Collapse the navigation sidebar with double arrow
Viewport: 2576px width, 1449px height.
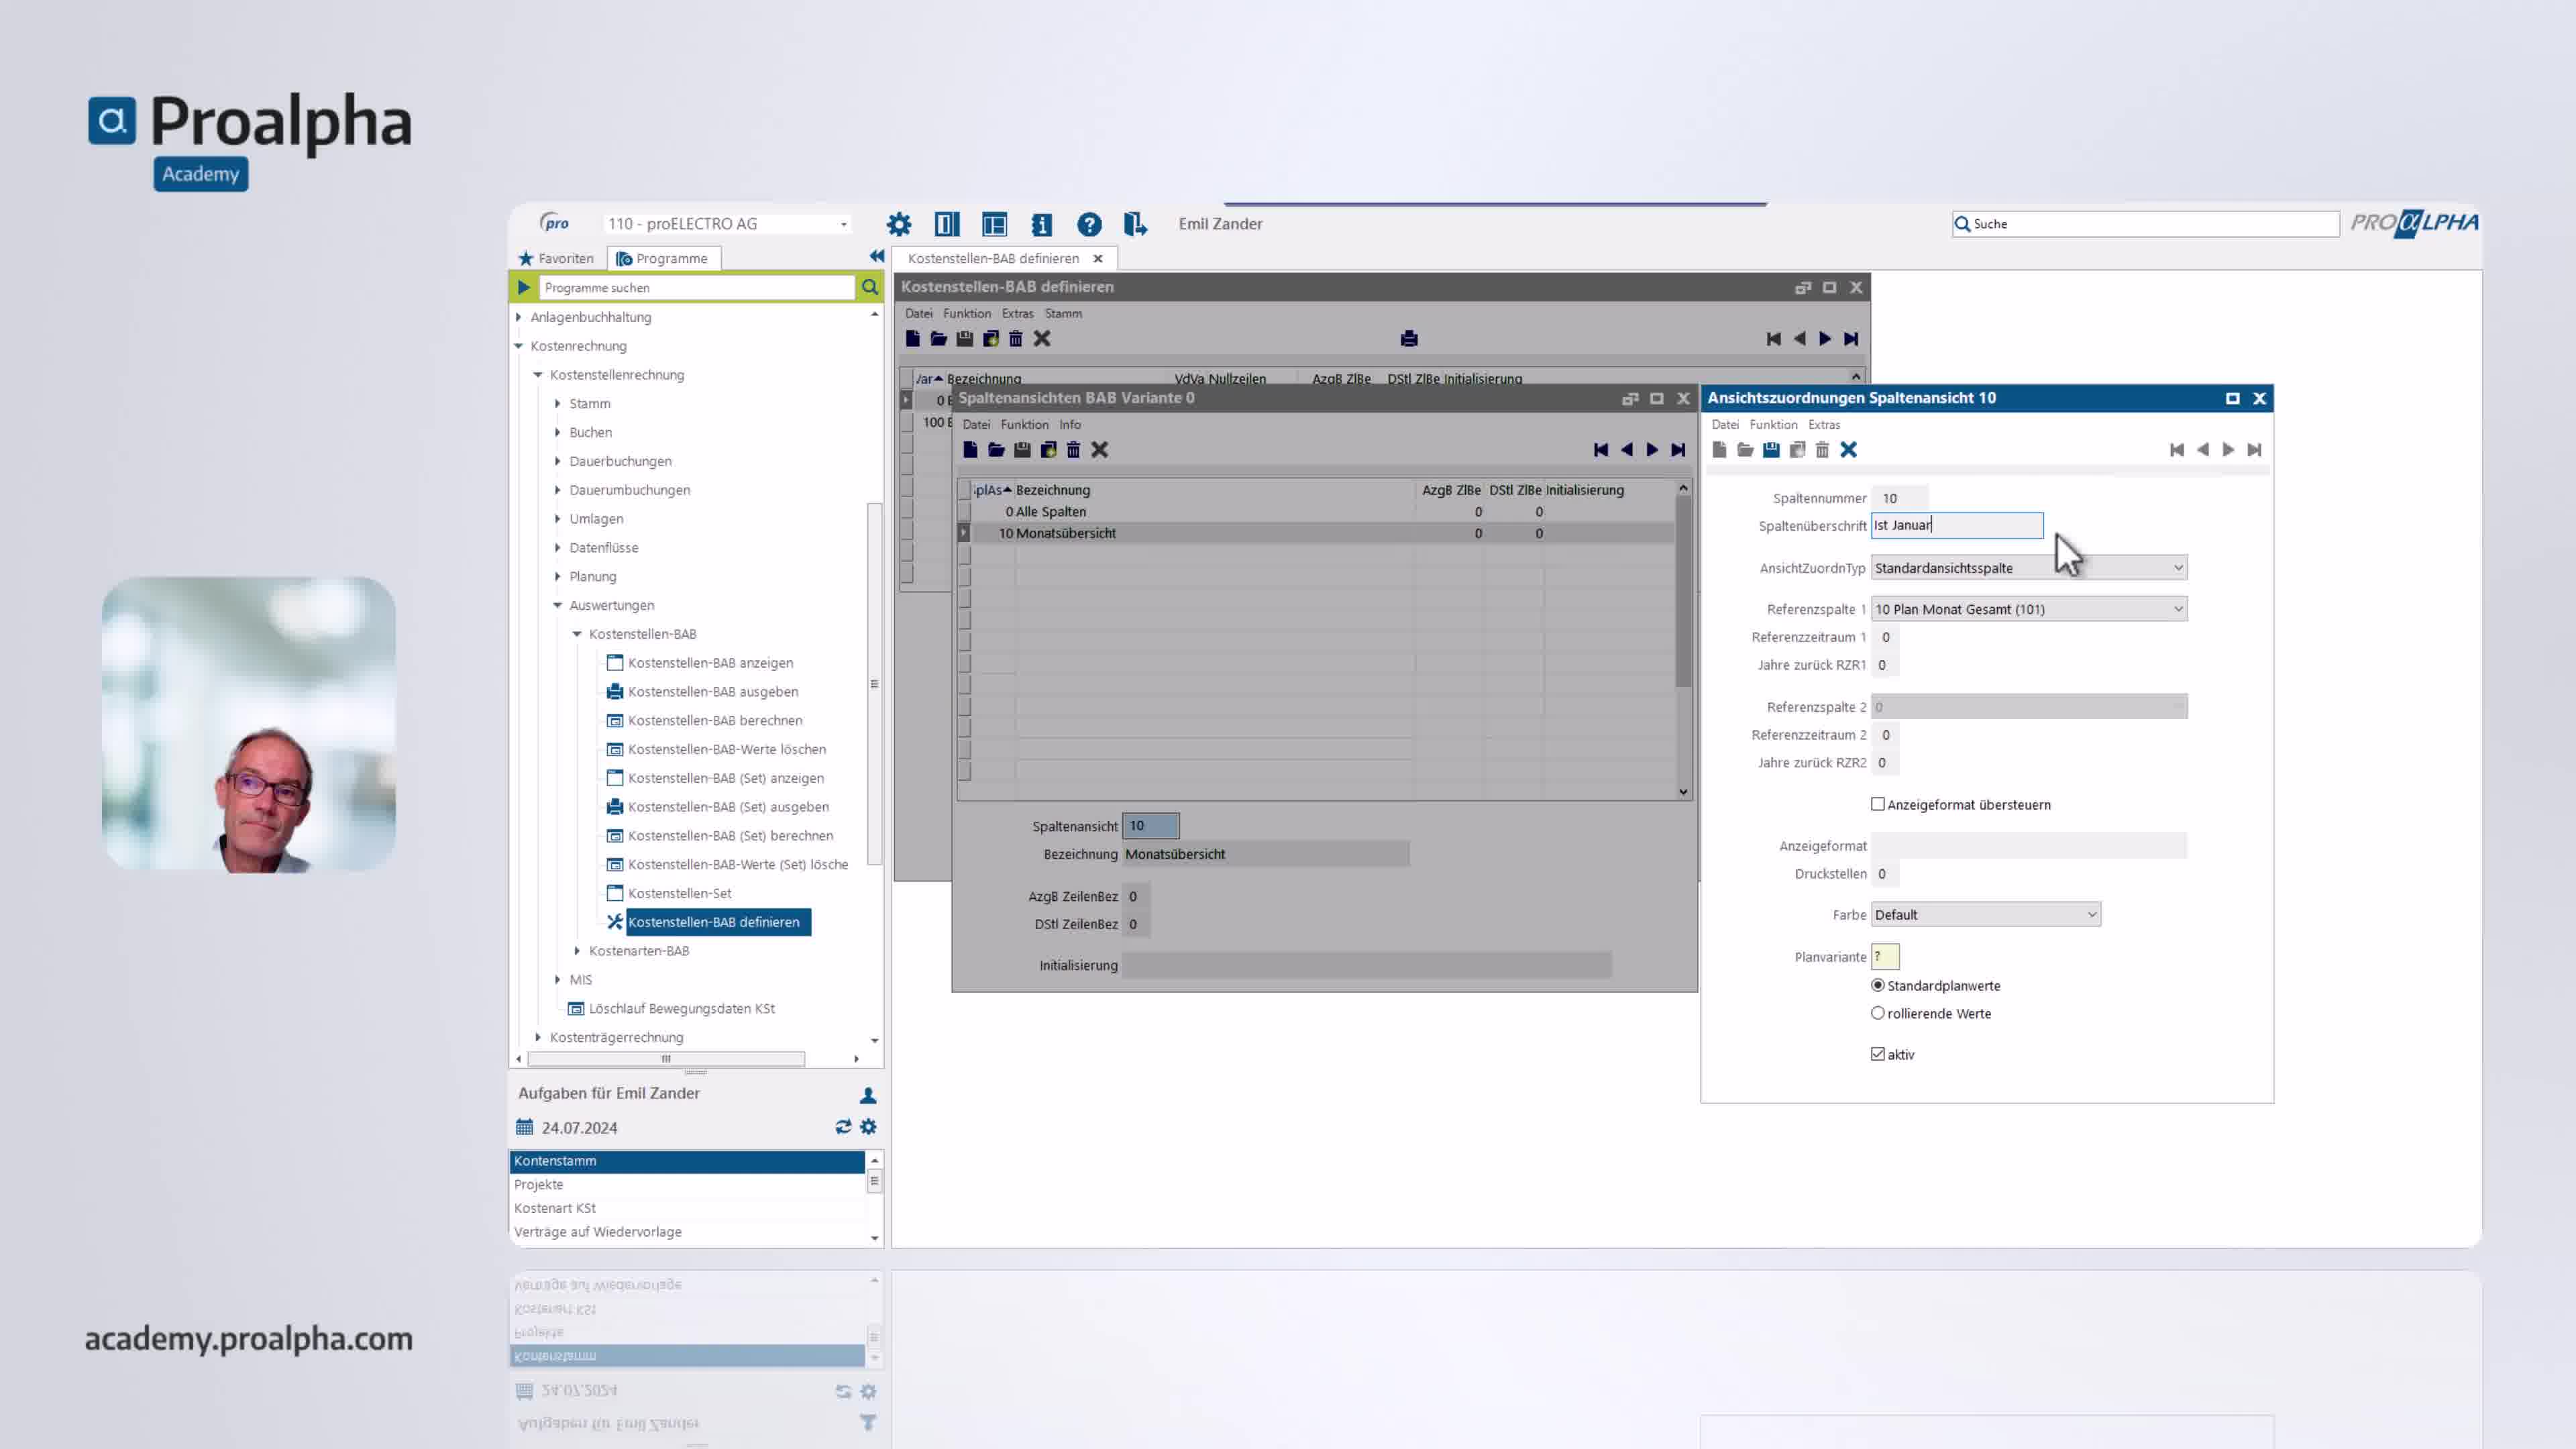[877, 257]
